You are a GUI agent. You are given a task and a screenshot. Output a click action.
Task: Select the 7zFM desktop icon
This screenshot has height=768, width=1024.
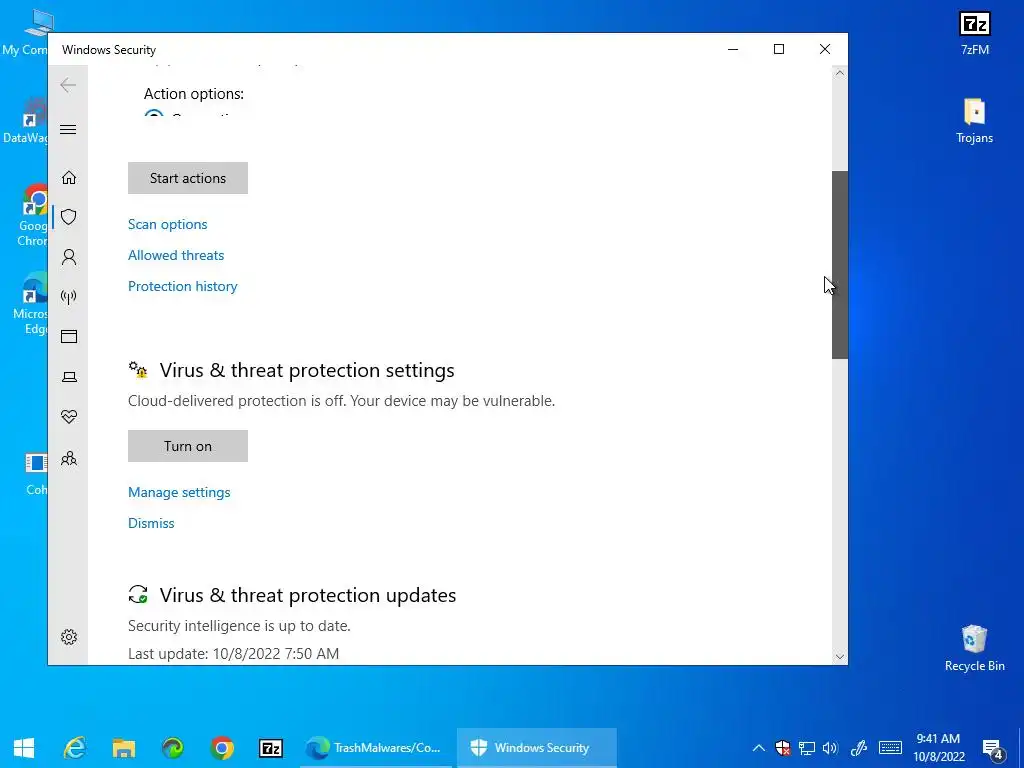[x=974, y=33]
